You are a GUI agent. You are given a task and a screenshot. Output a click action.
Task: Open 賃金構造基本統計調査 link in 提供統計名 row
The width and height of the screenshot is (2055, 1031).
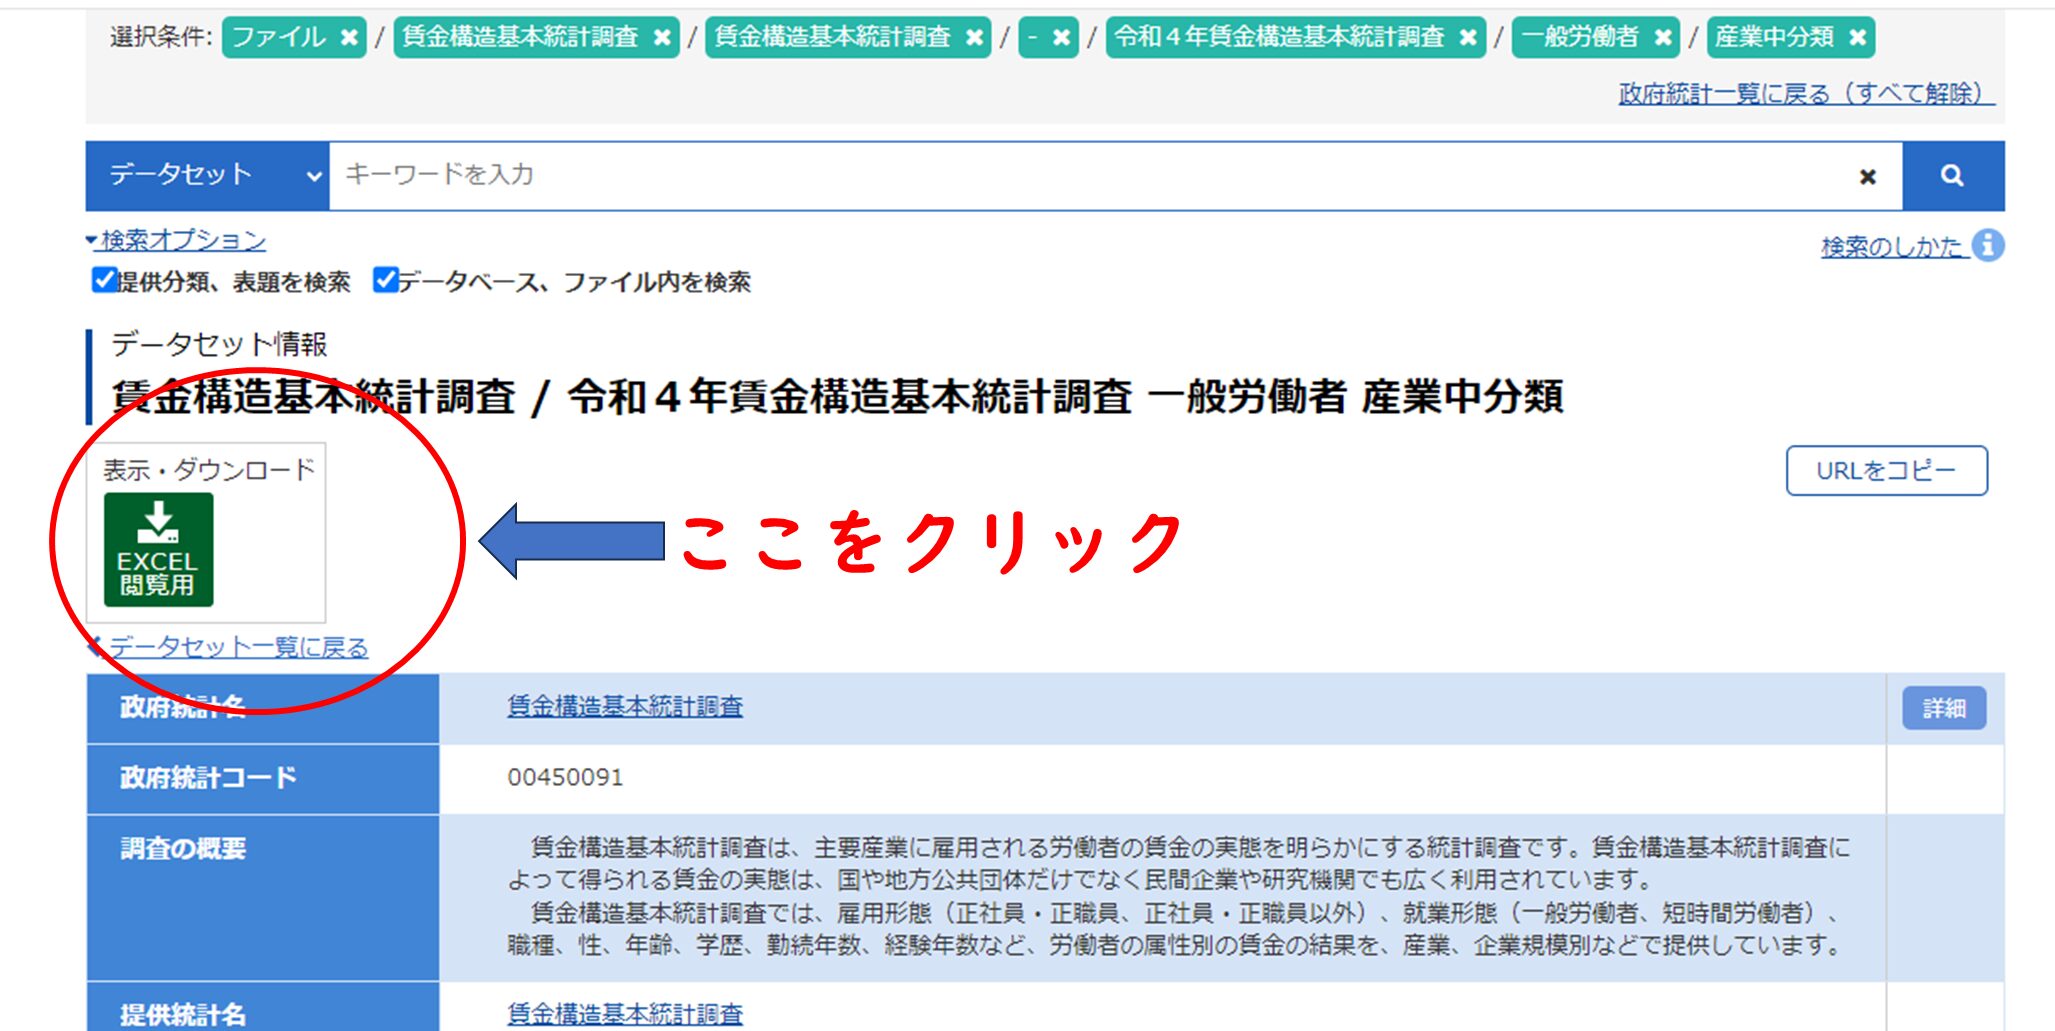pyautogui.click(x=624, y=1014)
